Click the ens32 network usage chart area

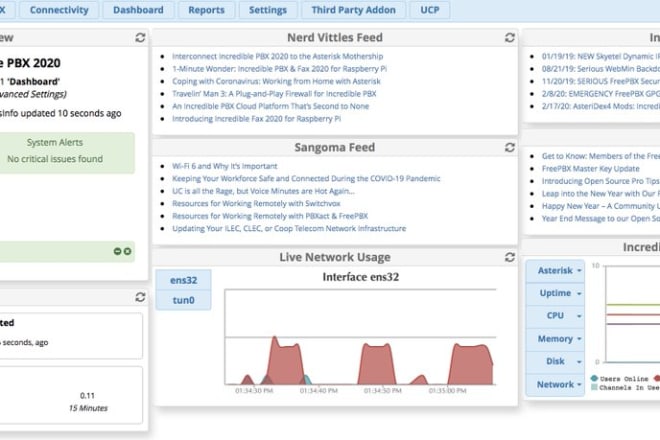(x=360, y=337)
